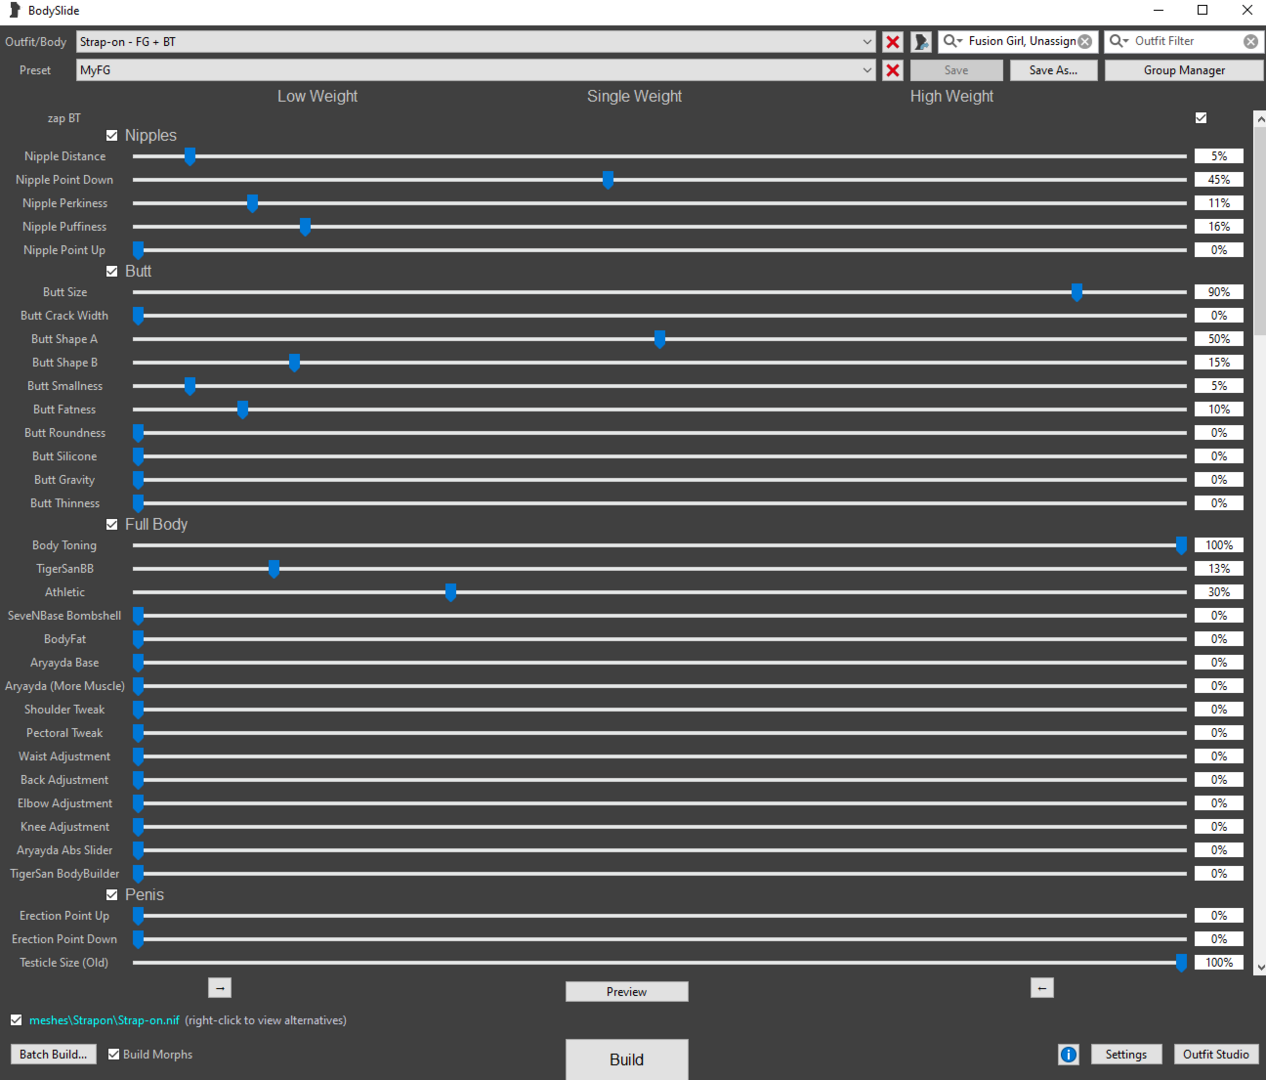The width and height of the screenshot is (1266, 1080).
Task: Click the Outfit Filter text field
Action: click(1186, 41)
